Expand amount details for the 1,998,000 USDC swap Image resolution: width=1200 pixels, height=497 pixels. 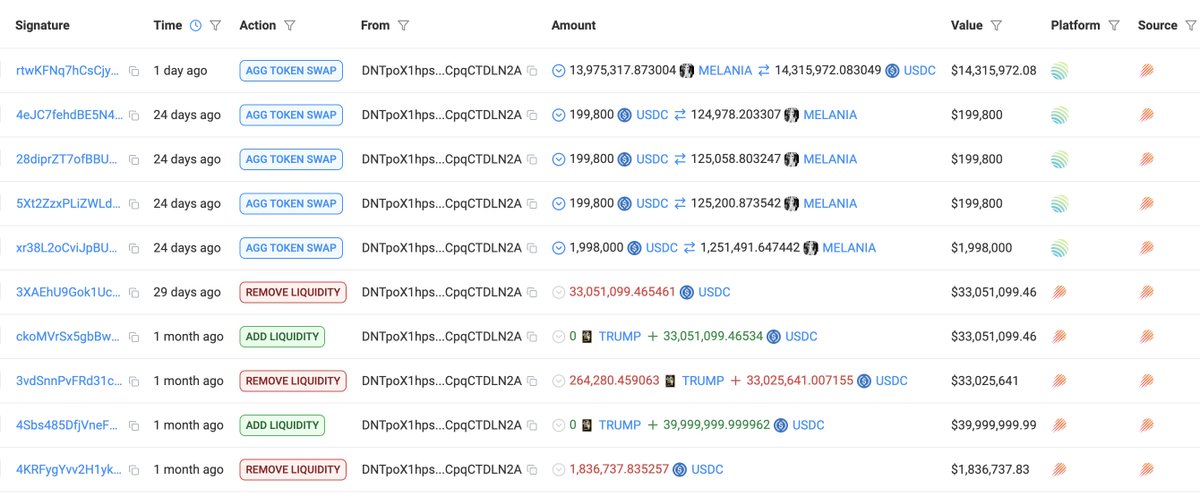(559, 248)
